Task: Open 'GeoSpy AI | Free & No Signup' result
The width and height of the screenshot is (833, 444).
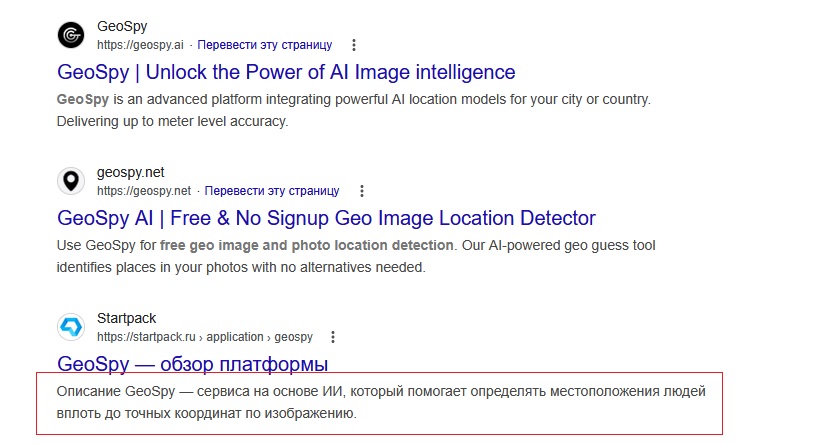Action: click(326, 218)
